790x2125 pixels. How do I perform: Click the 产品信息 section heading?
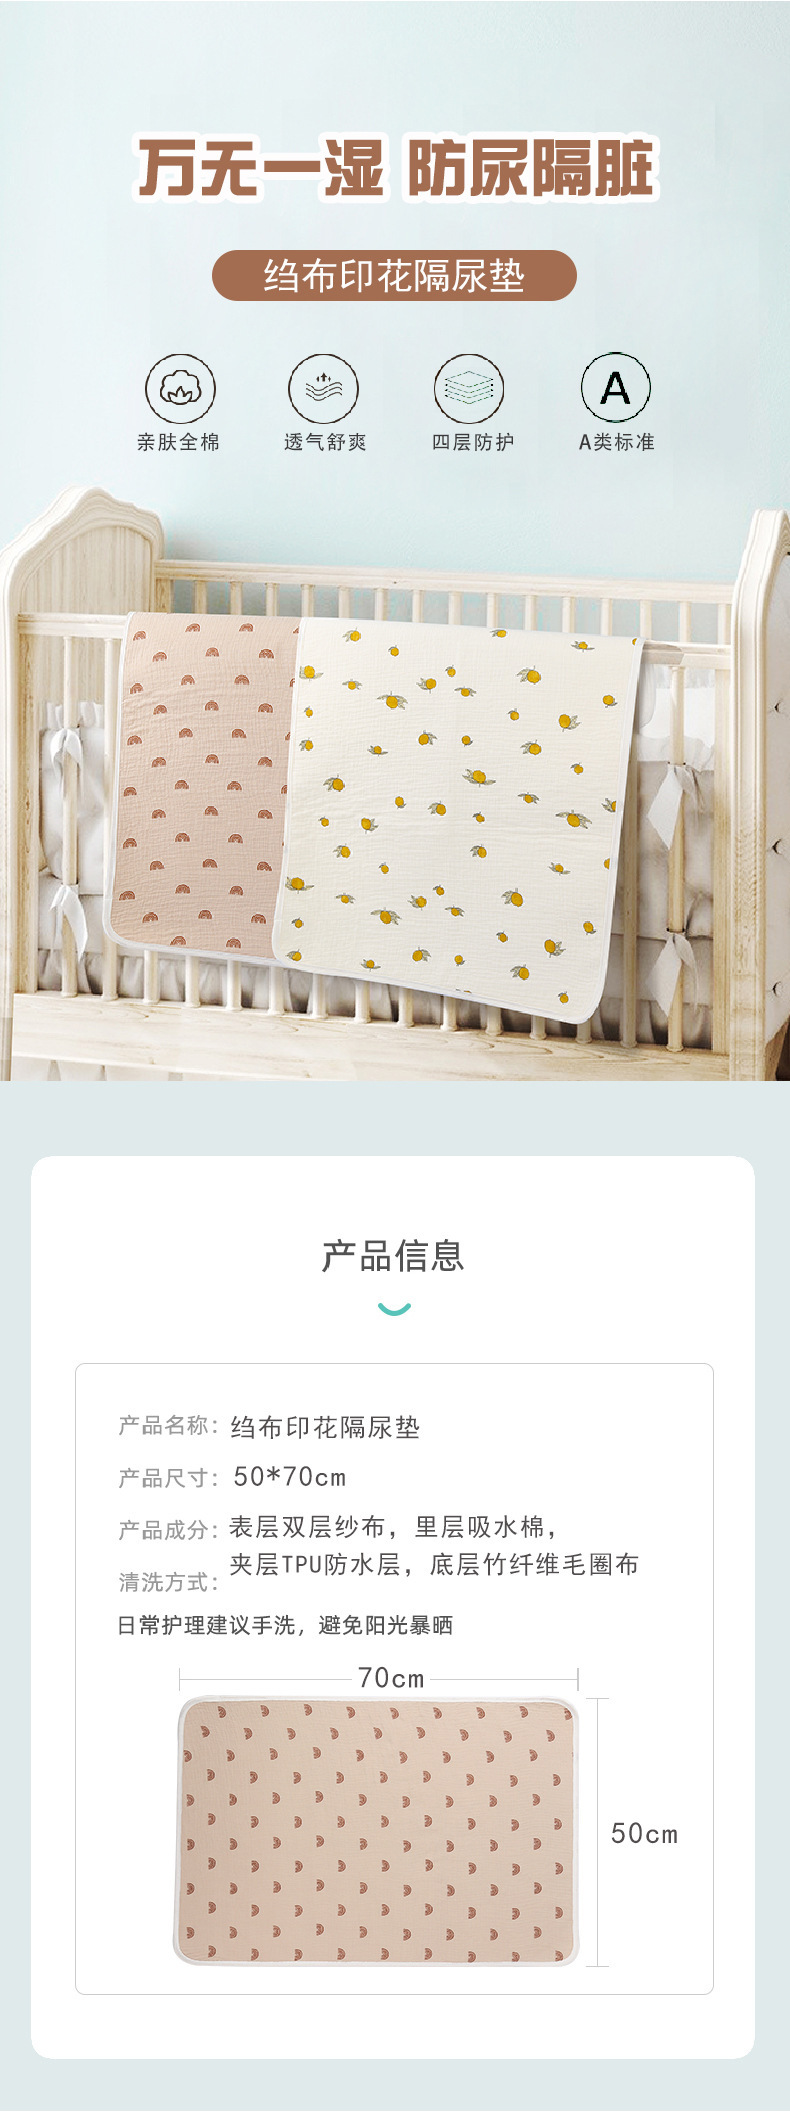tap(394, 1255)
